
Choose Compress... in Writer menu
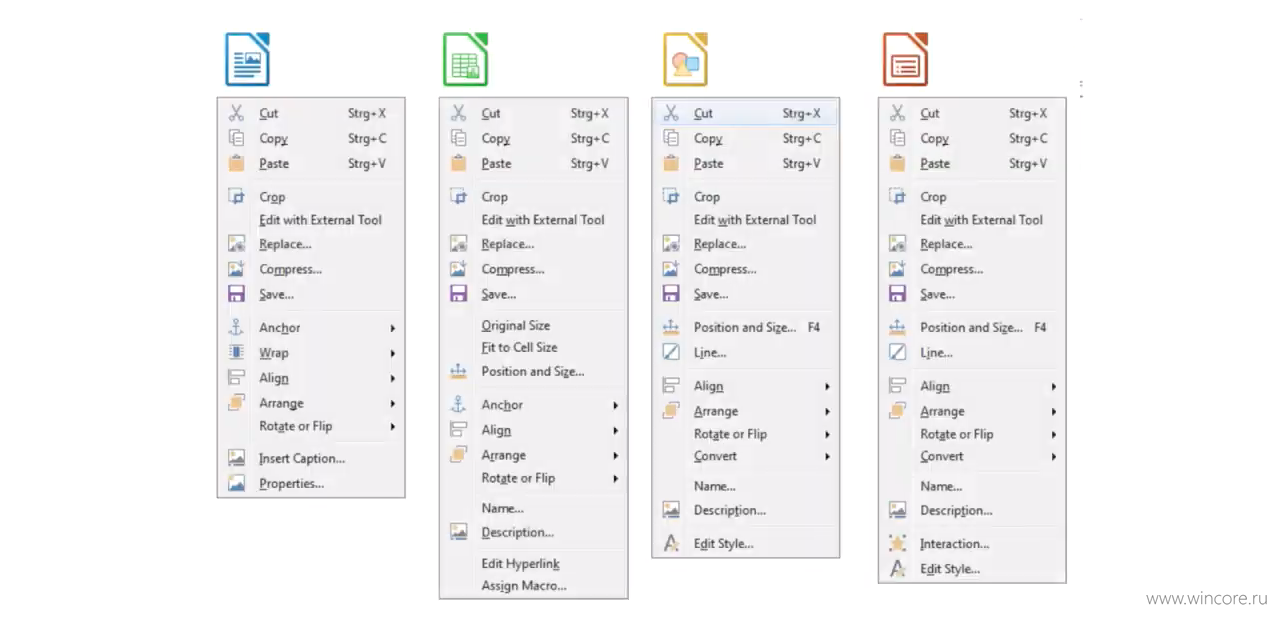(x=290, y=269)
